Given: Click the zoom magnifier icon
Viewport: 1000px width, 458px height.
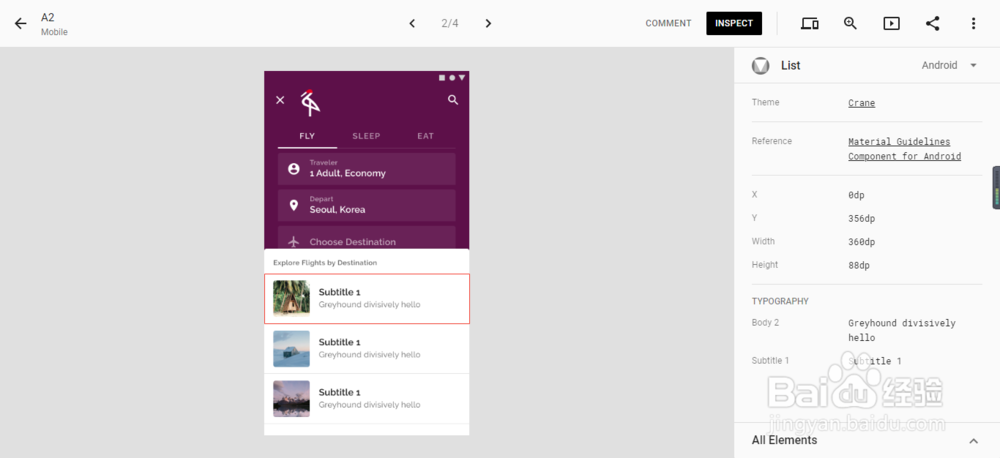Looking at the screenshot, I should point(850,24).
